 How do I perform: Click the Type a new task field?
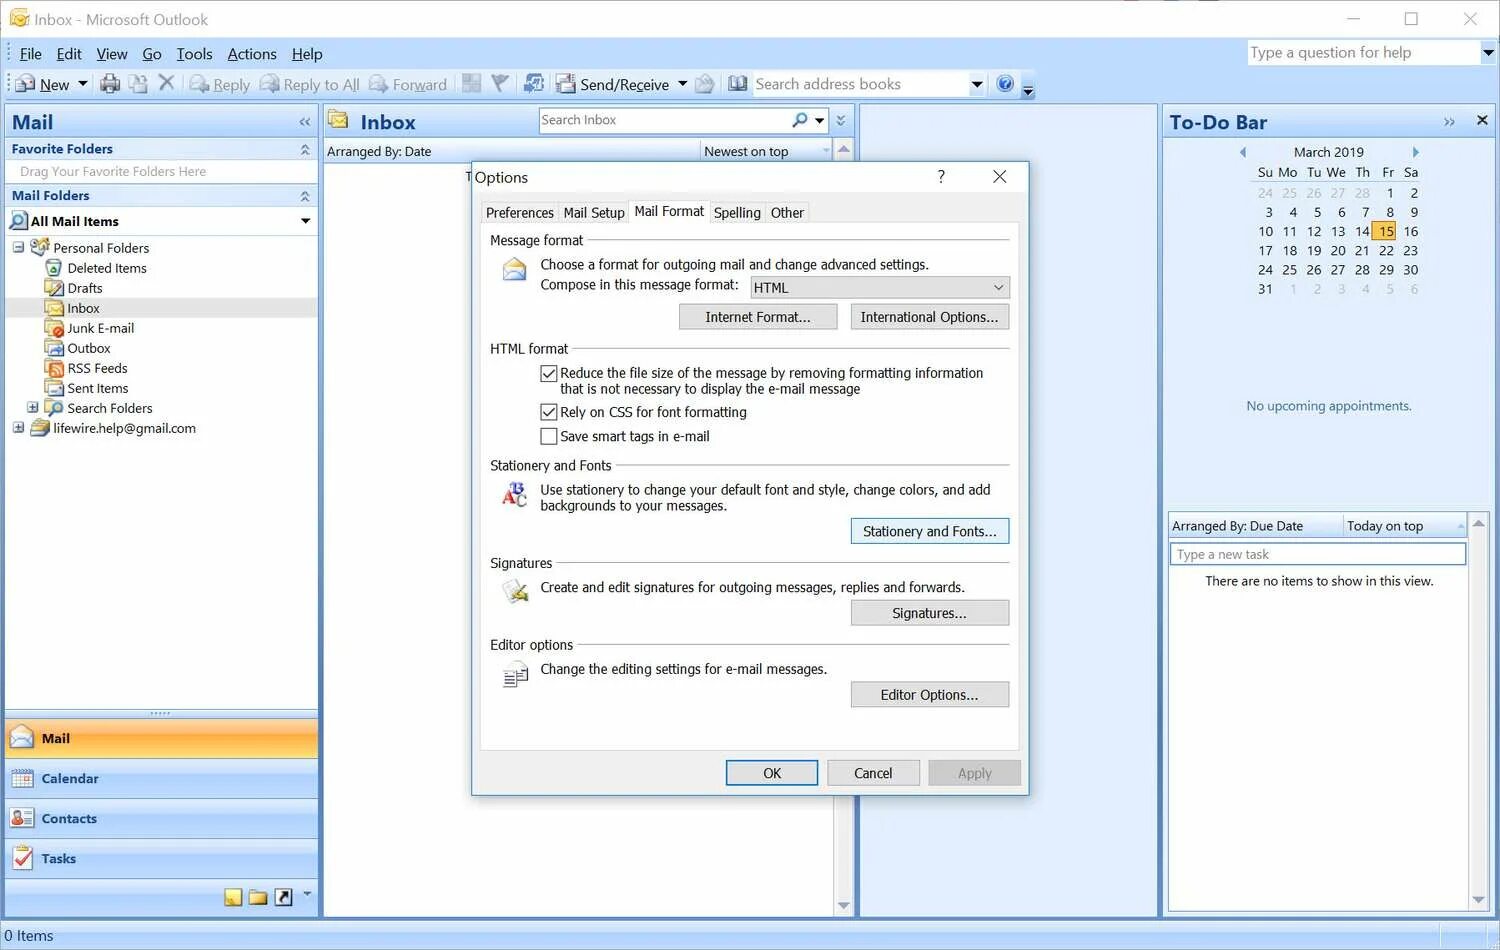[1318, 554]
